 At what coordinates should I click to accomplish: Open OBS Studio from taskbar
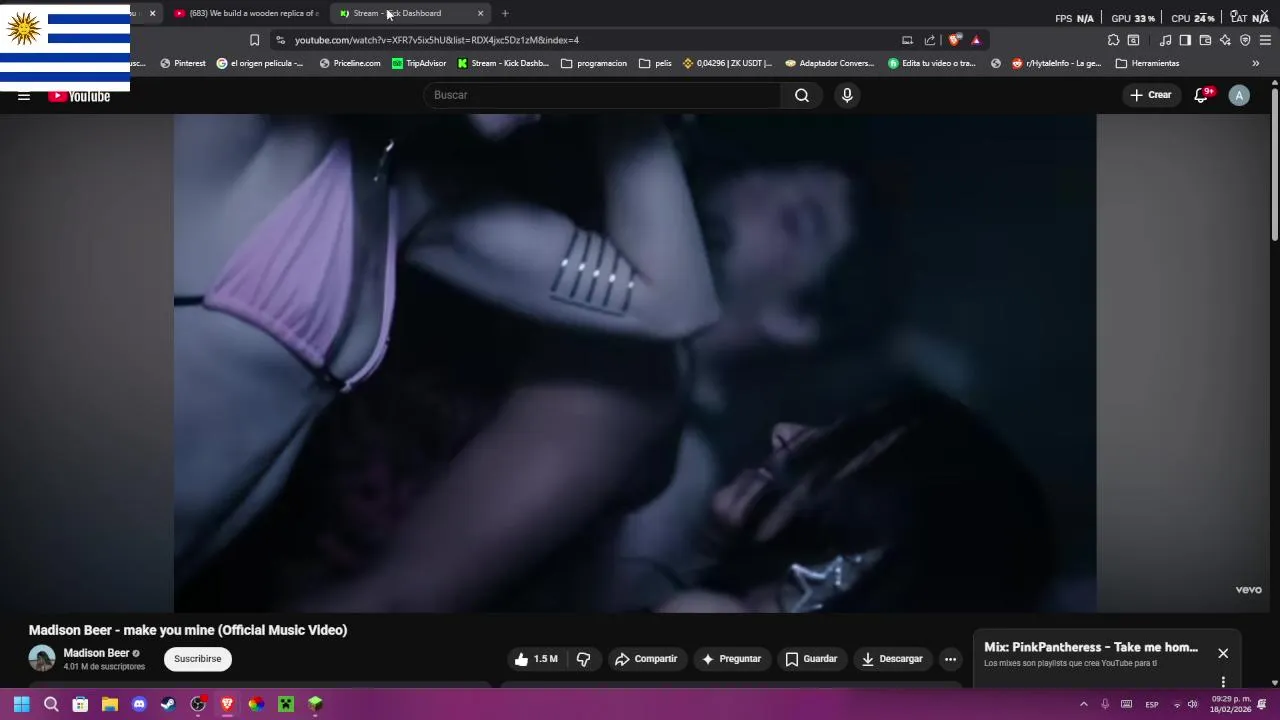click(x=198, y=704)
